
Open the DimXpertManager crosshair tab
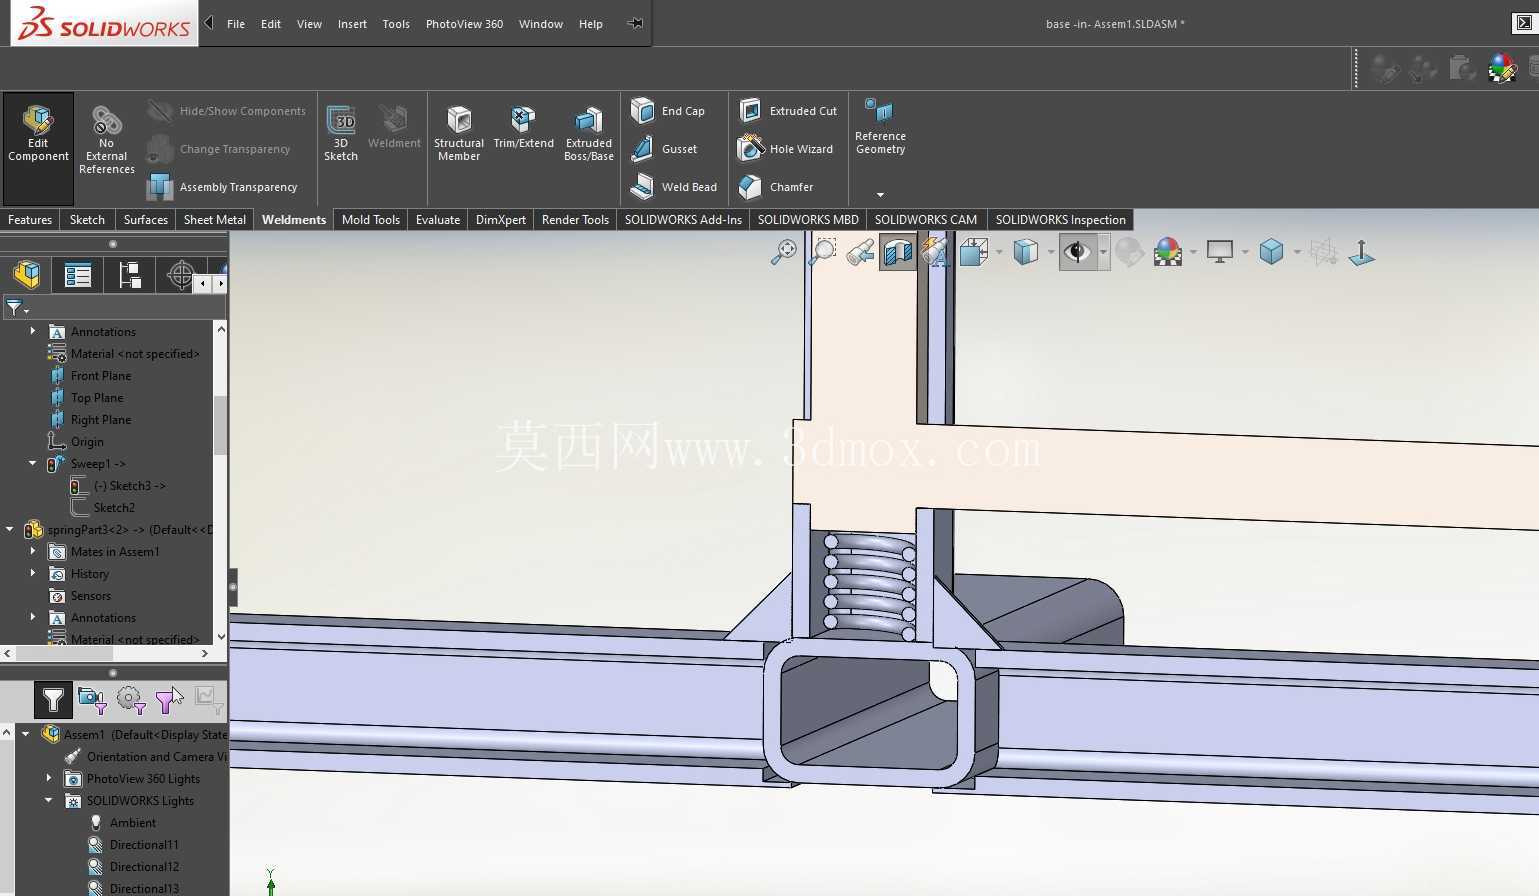[x=180, y=274]
